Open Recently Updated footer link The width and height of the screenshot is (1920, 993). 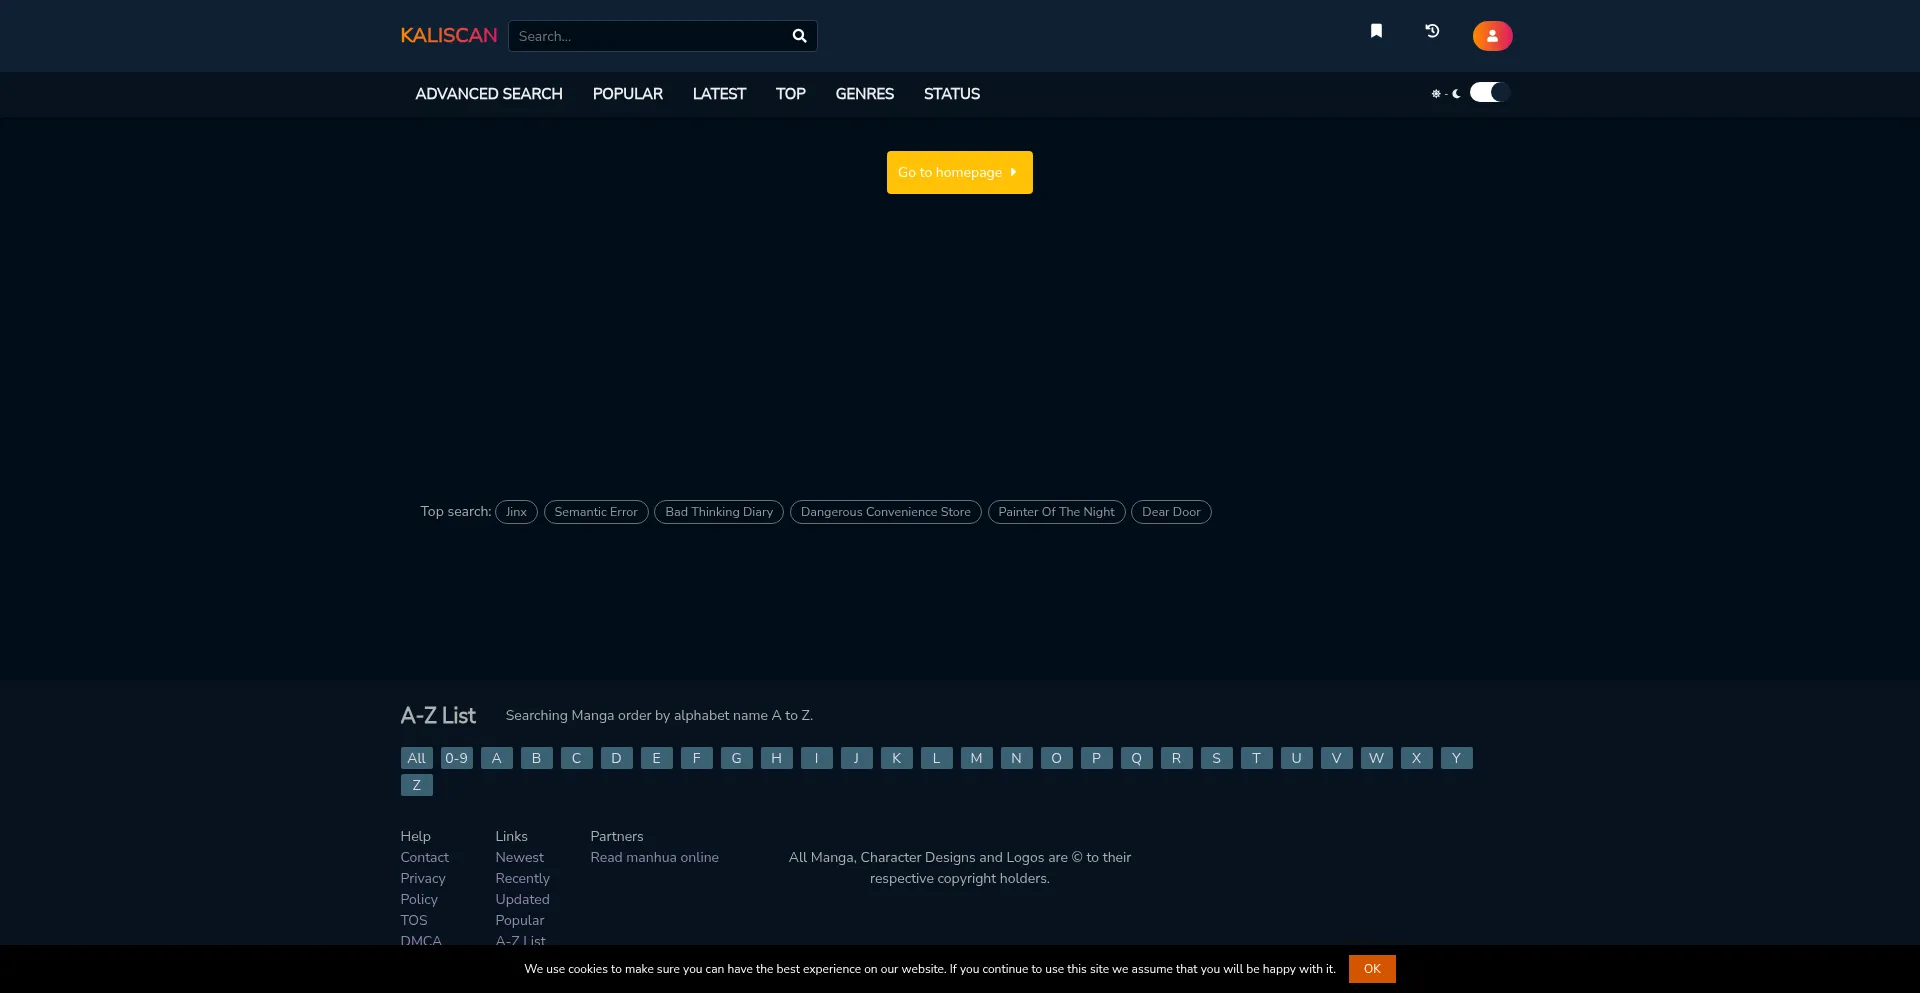523,889
